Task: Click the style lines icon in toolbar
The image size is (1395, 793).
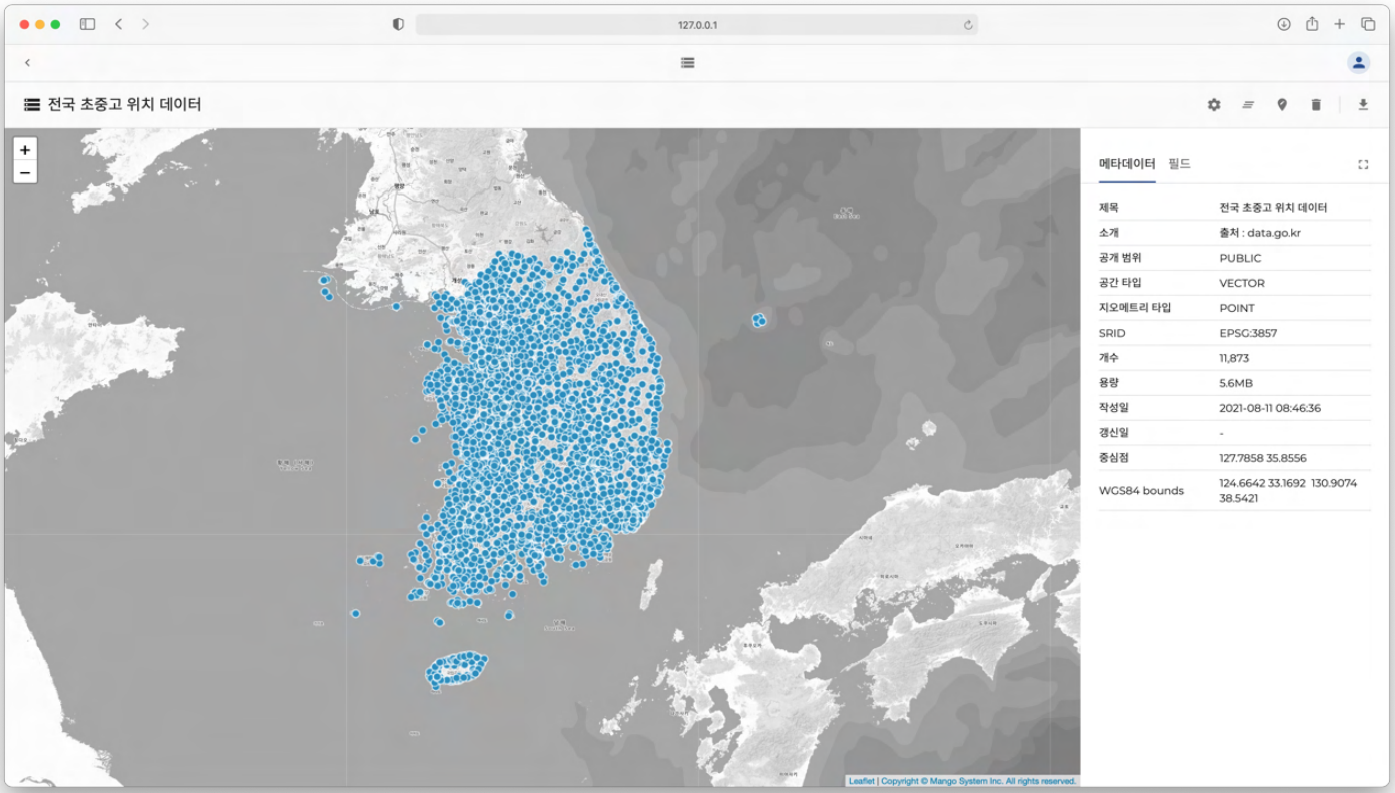Action: pos(1248,105)
